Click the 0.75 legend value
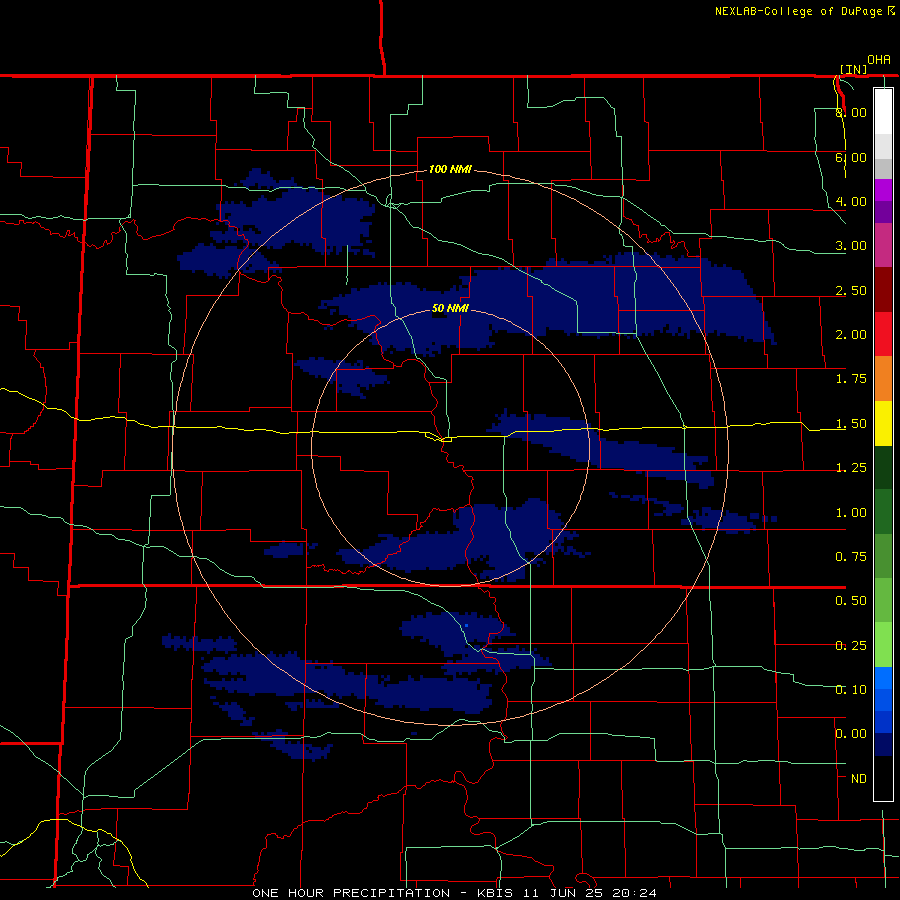Viewport: 900px width, 900px height. (x=851, y=557)
